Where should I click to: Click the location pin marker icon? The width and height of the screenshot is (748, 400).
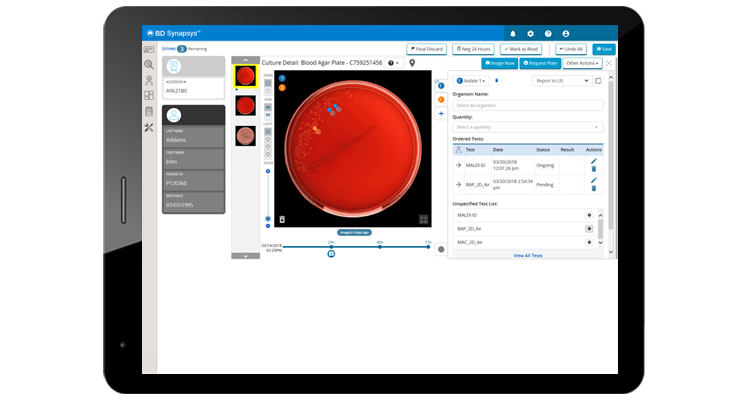[x=412, y=63]
